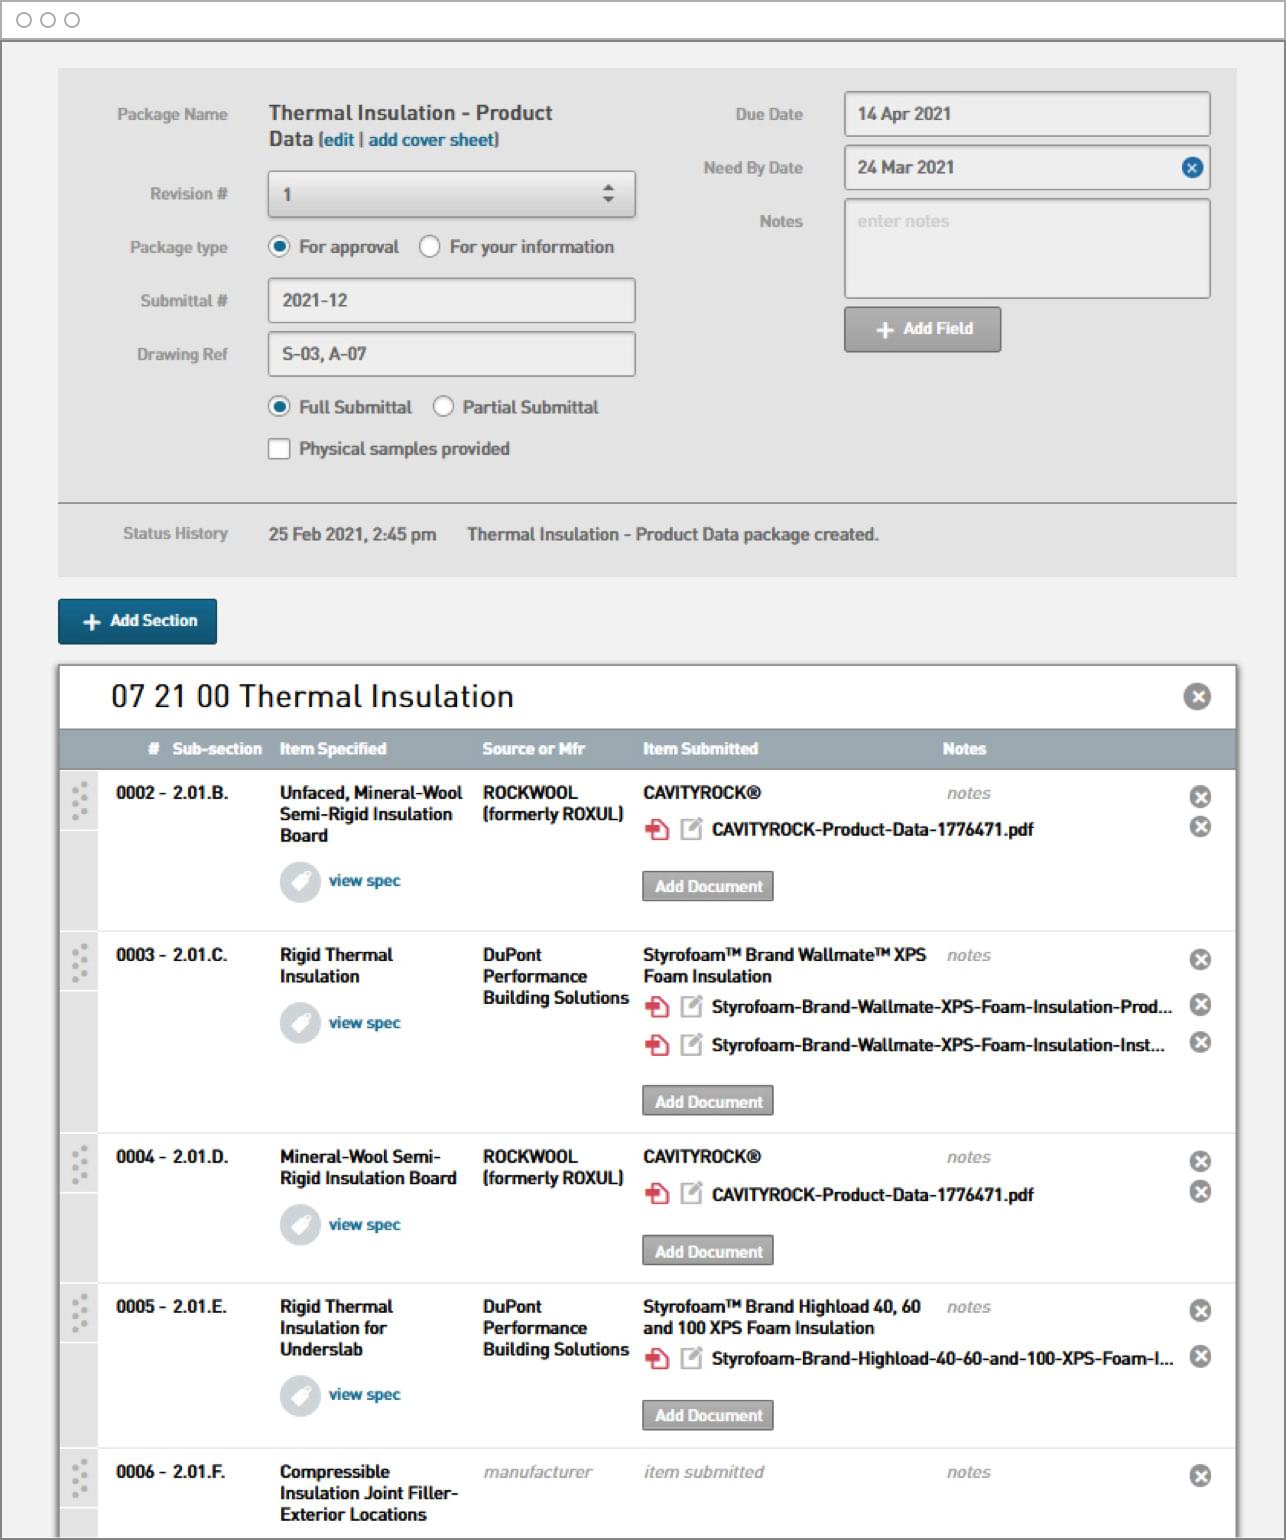Click spec tag icon for row 0003

click(x=300, y=1023)
